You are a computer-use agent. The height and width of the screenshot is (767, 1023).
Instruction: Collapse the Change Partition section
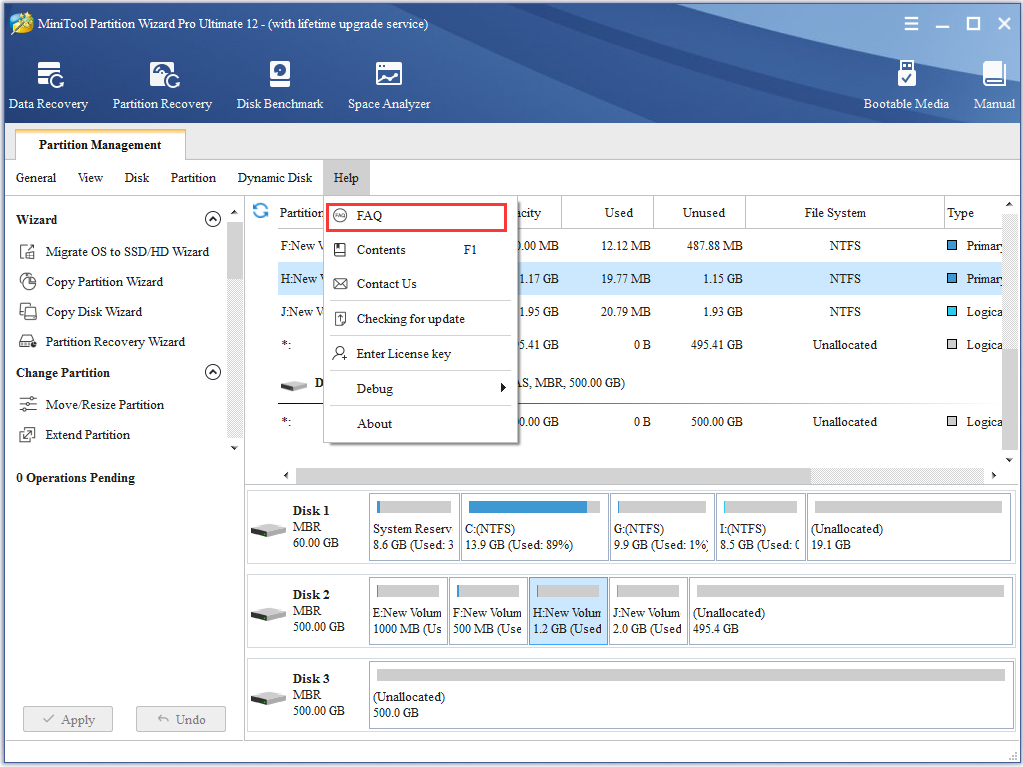[x=212, y=371]
